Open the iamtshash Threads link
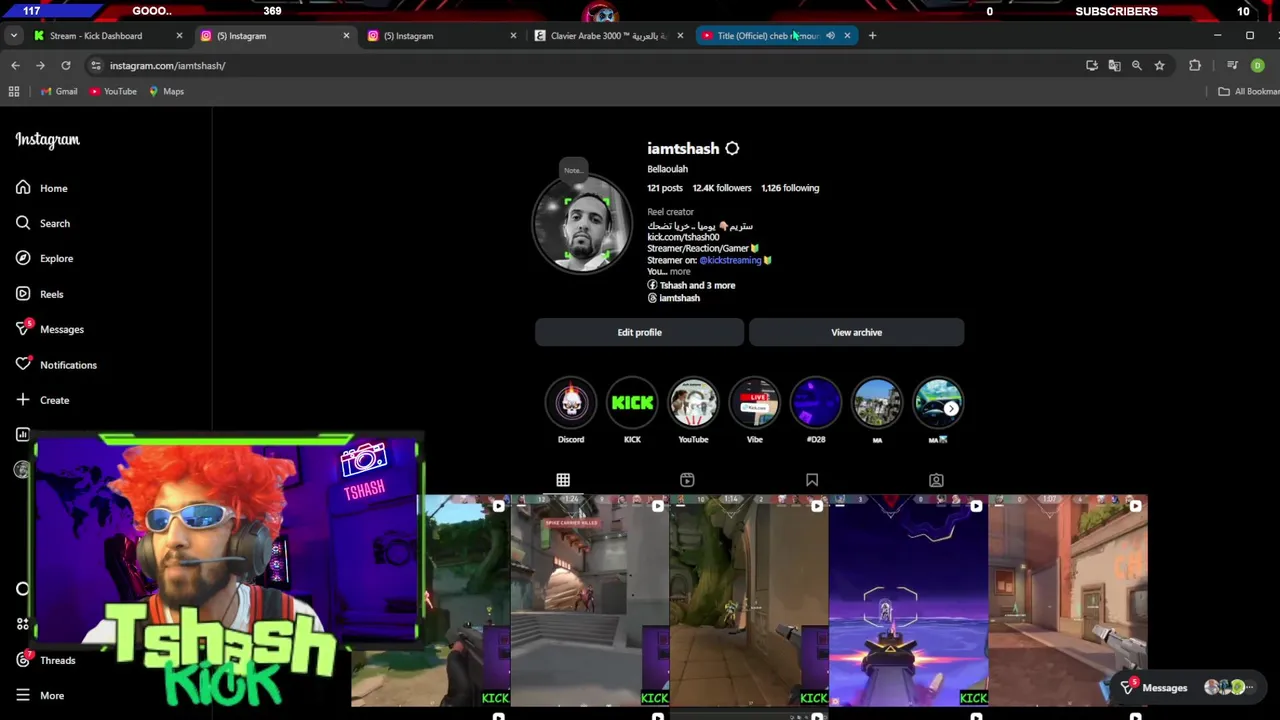The width and height of the screenshot is (1280, 720). click(x=674, y=298)
